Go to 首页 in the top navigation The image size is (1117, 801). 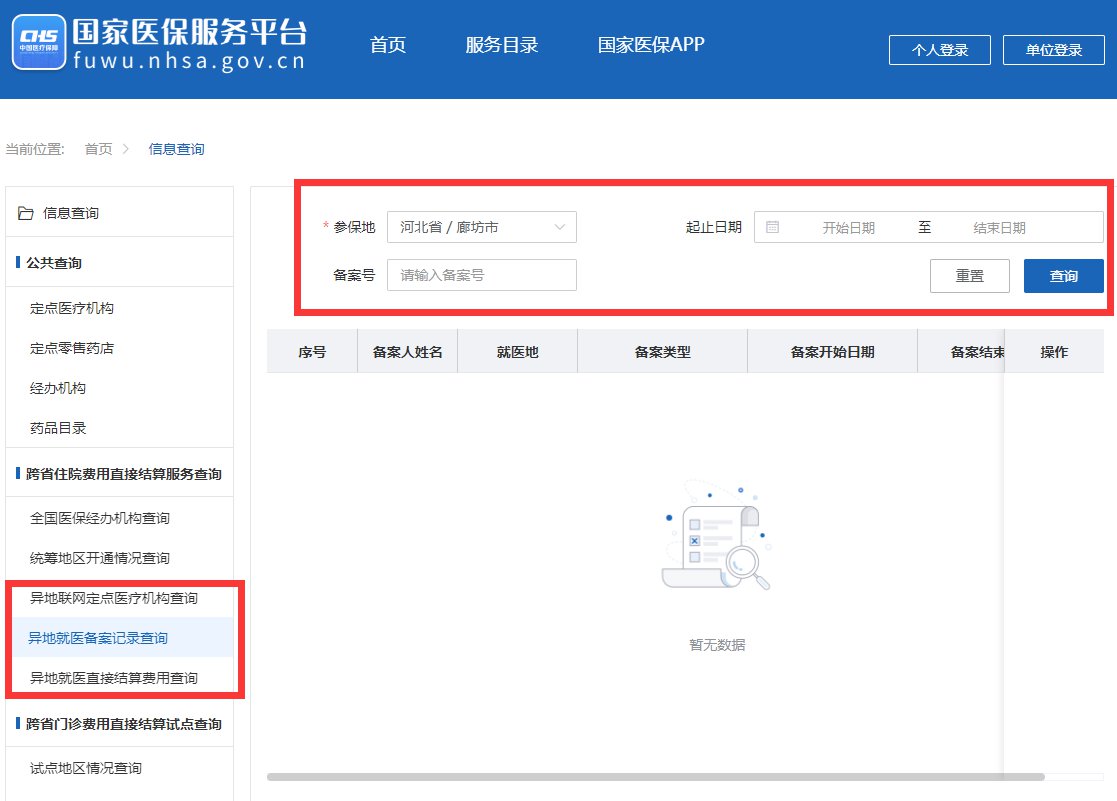(x=388, y=45)
